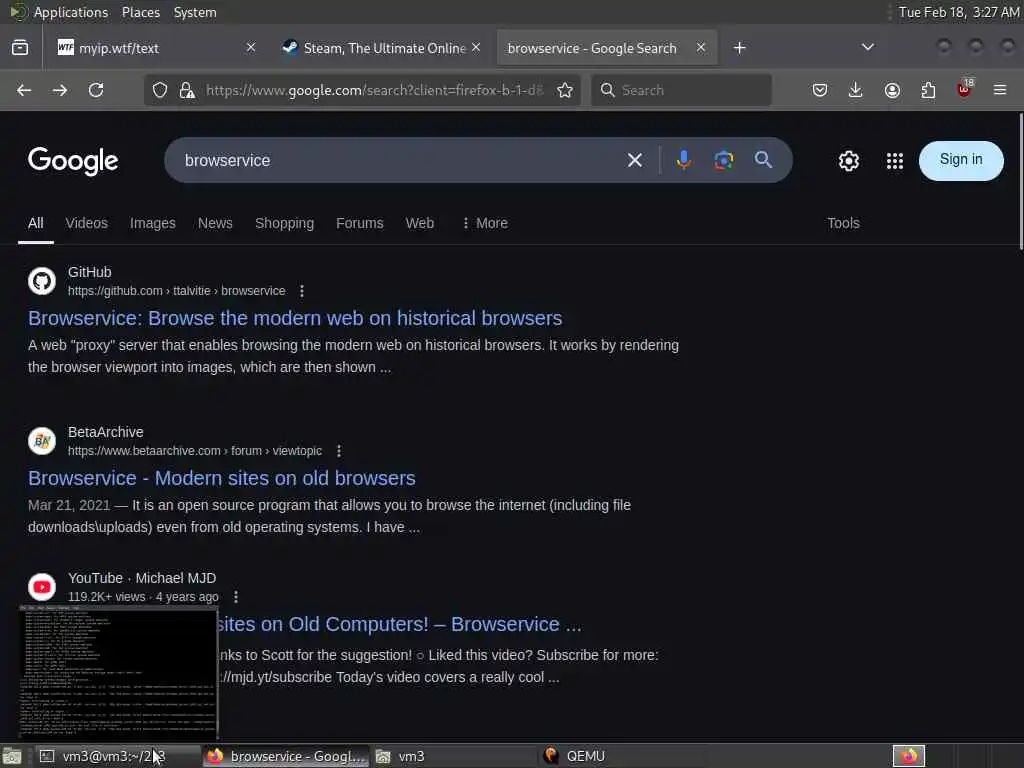Search by image with Google Lens icon

click(724, 160)
